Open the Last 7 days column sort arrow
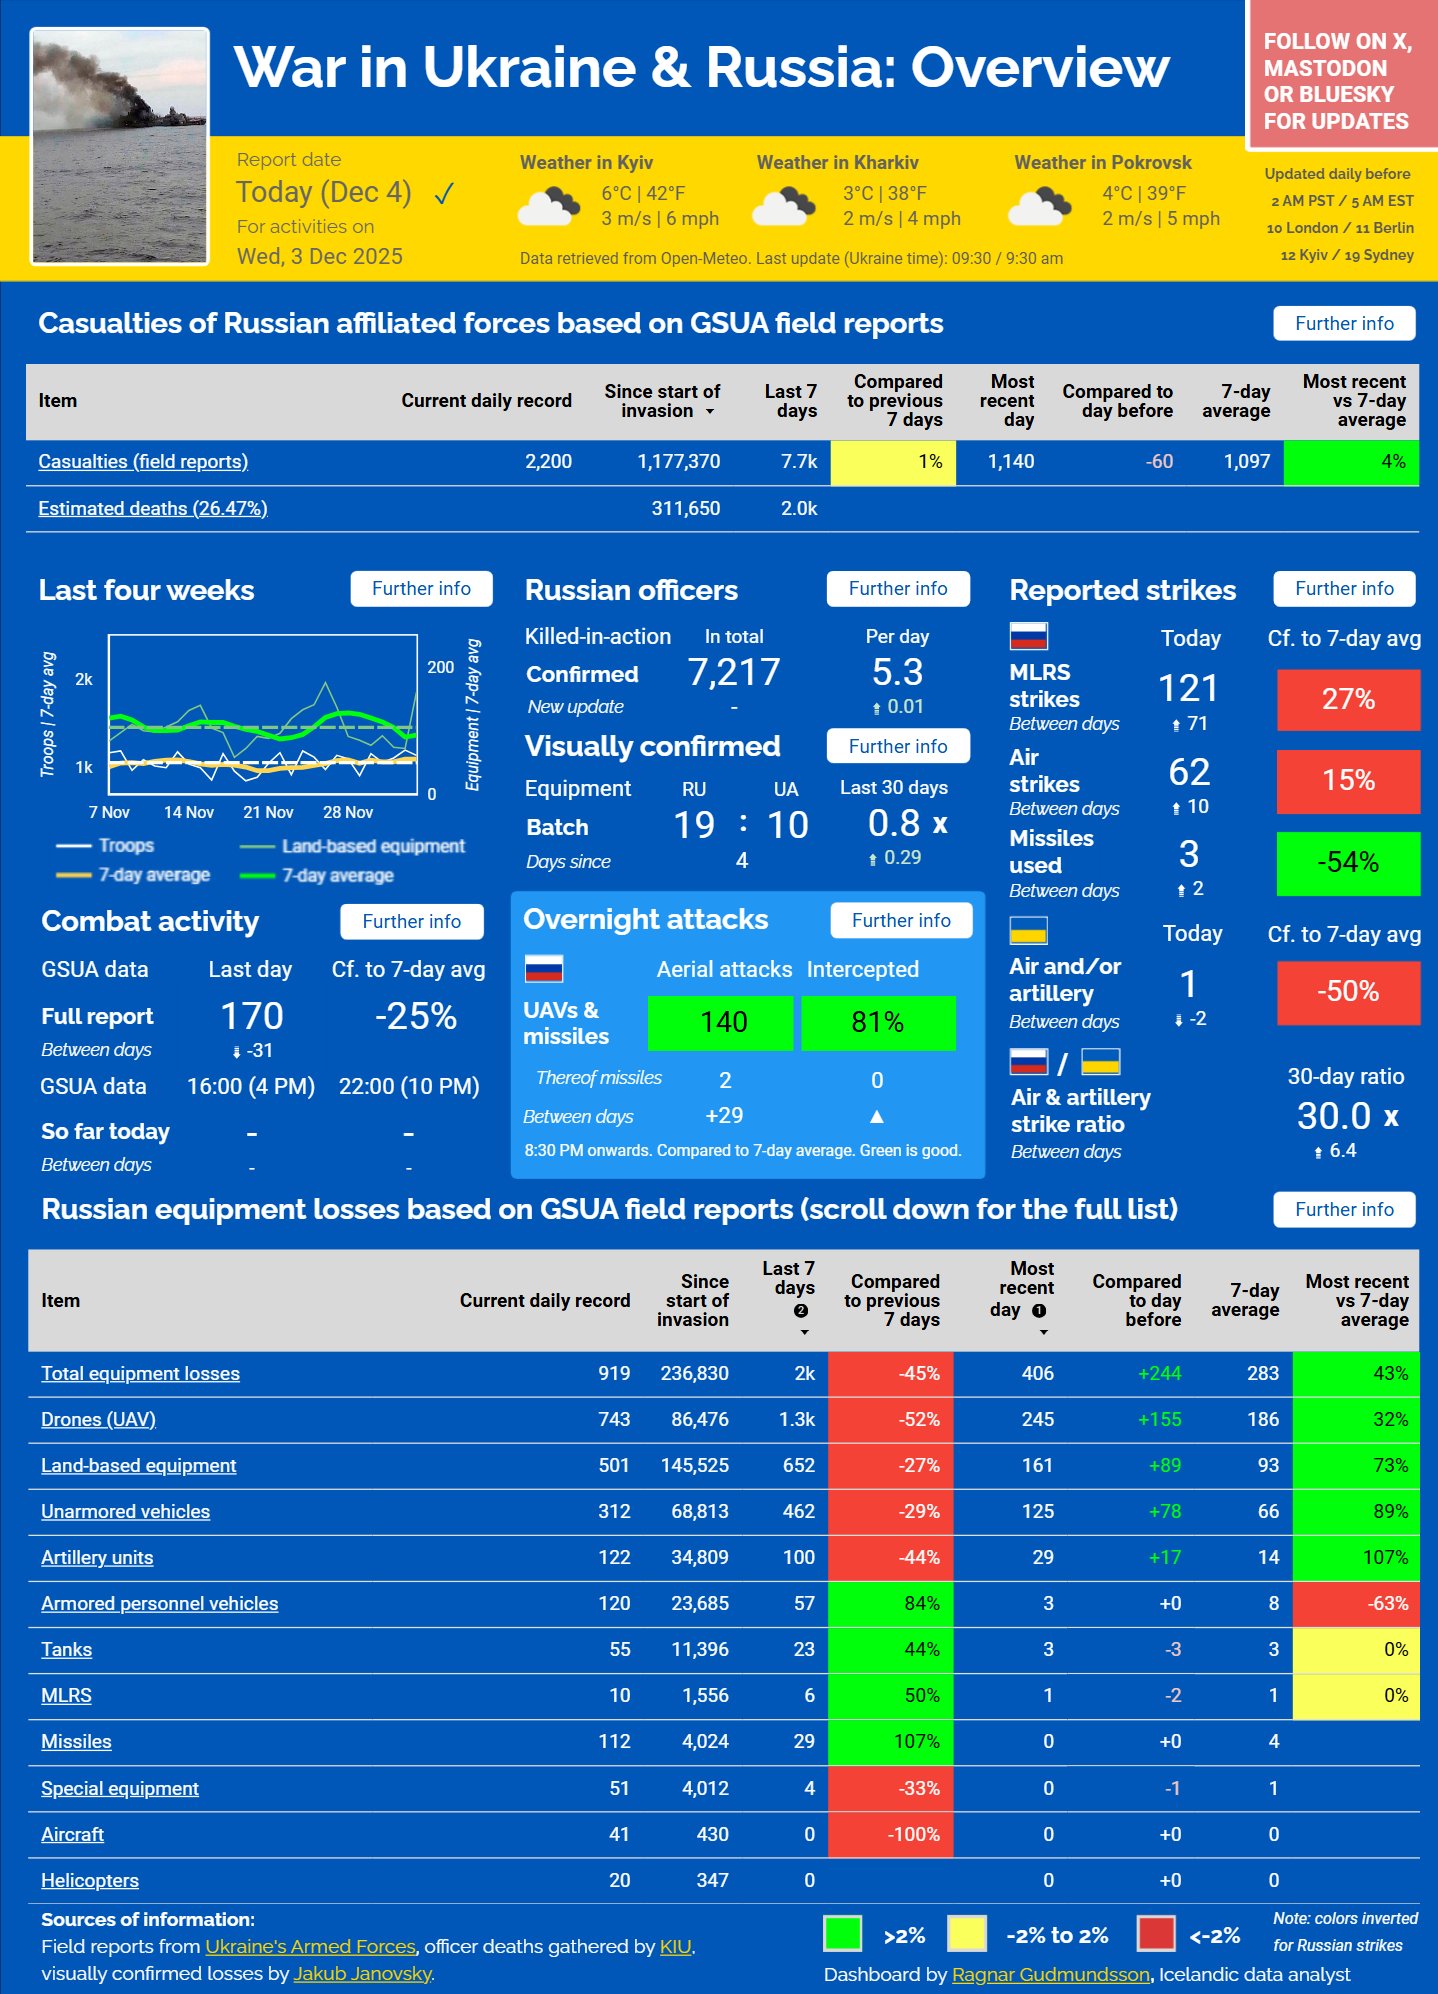1438x1994 pixels. pos(804,1332)
